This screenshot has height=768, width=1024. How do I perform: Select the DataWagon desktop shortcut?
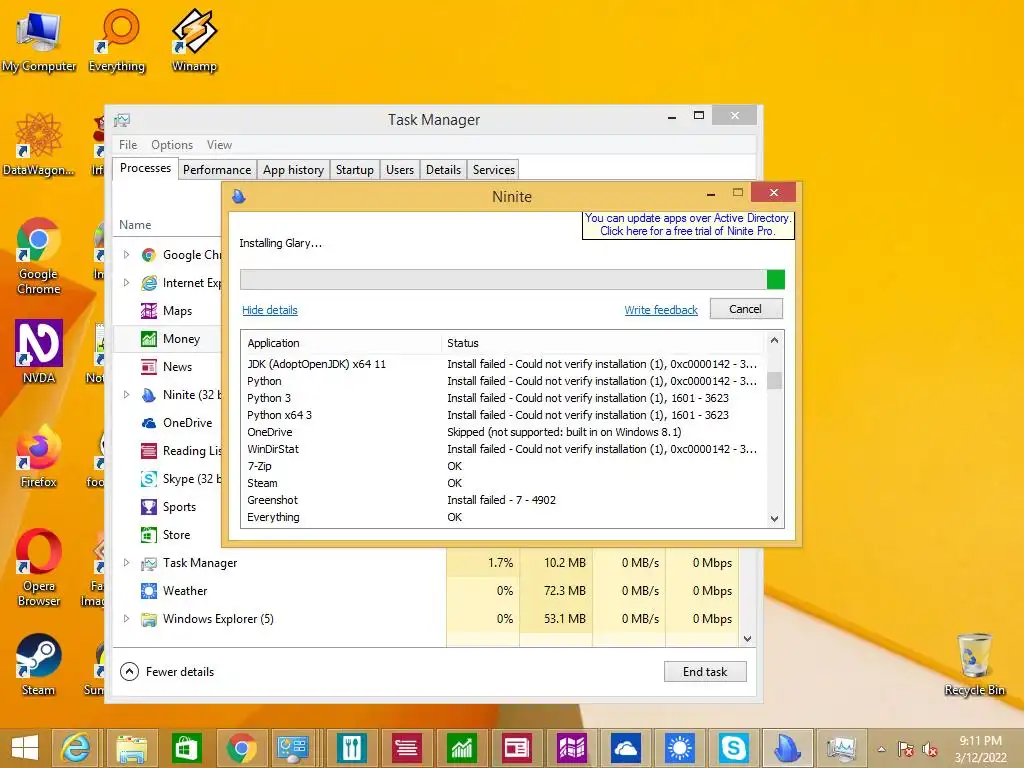coord(39,145)
